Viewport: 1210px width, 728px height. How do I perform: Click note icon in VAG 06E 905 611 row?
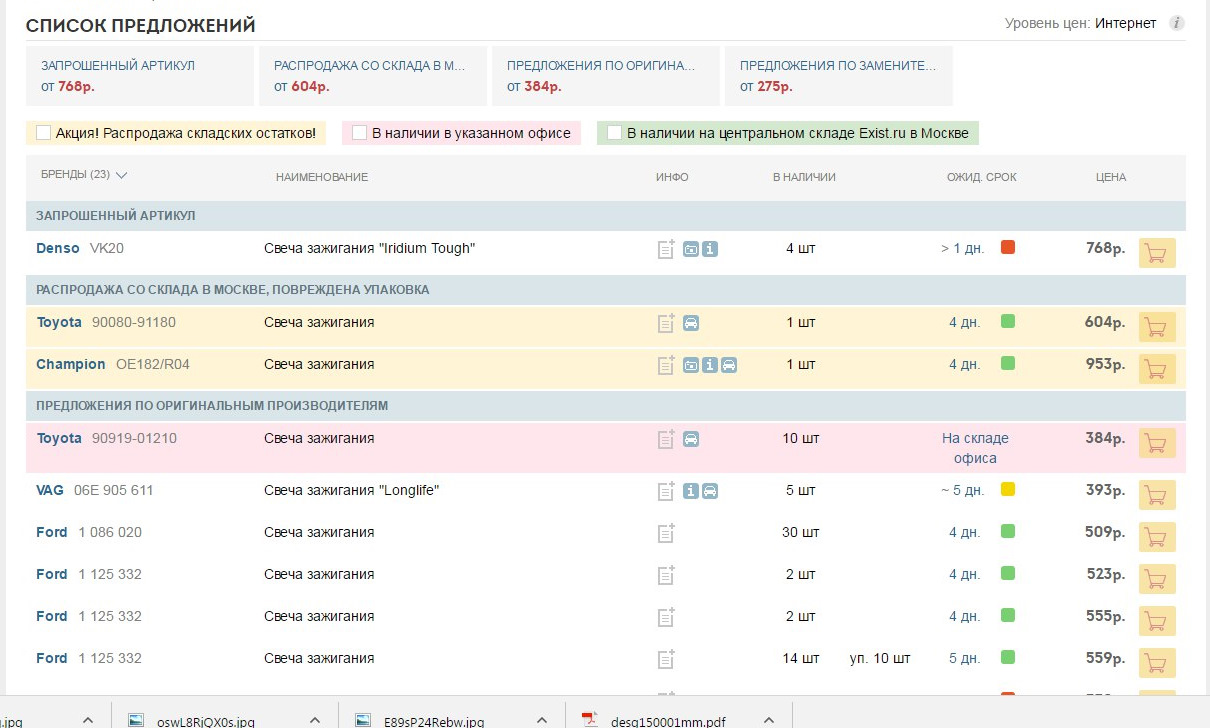tap(666, 491)
